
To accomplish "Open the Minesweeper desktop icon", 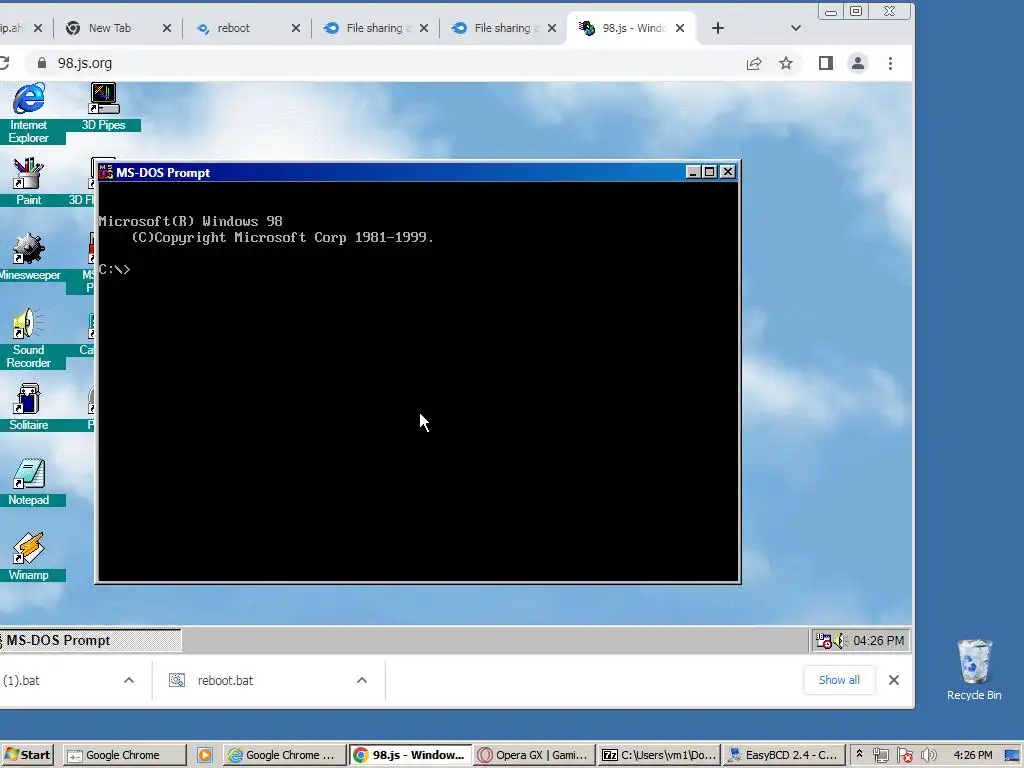I will coord(29,257).
